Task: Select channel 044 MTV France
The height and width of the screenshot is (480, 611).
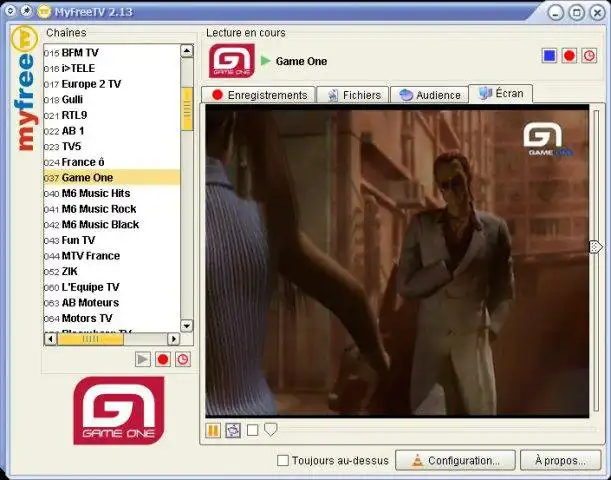Action: click(111, 256)
